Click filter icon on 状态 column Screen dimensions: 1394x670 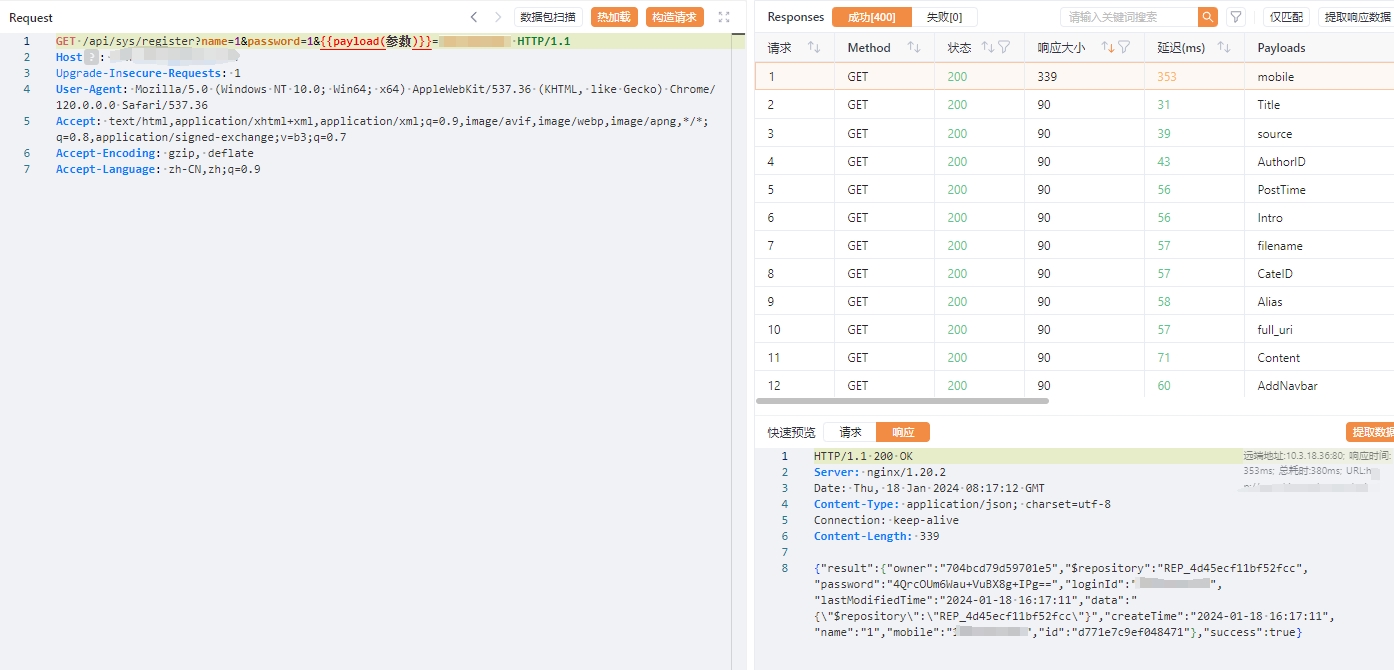[x=1004, y=48]
